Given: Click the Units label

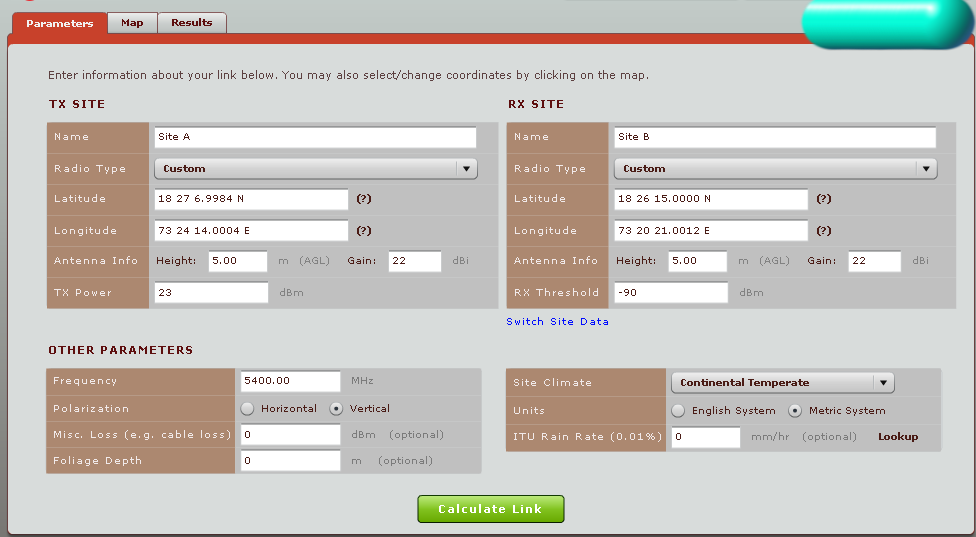Looking at the screenshot, I should [529, 411].
